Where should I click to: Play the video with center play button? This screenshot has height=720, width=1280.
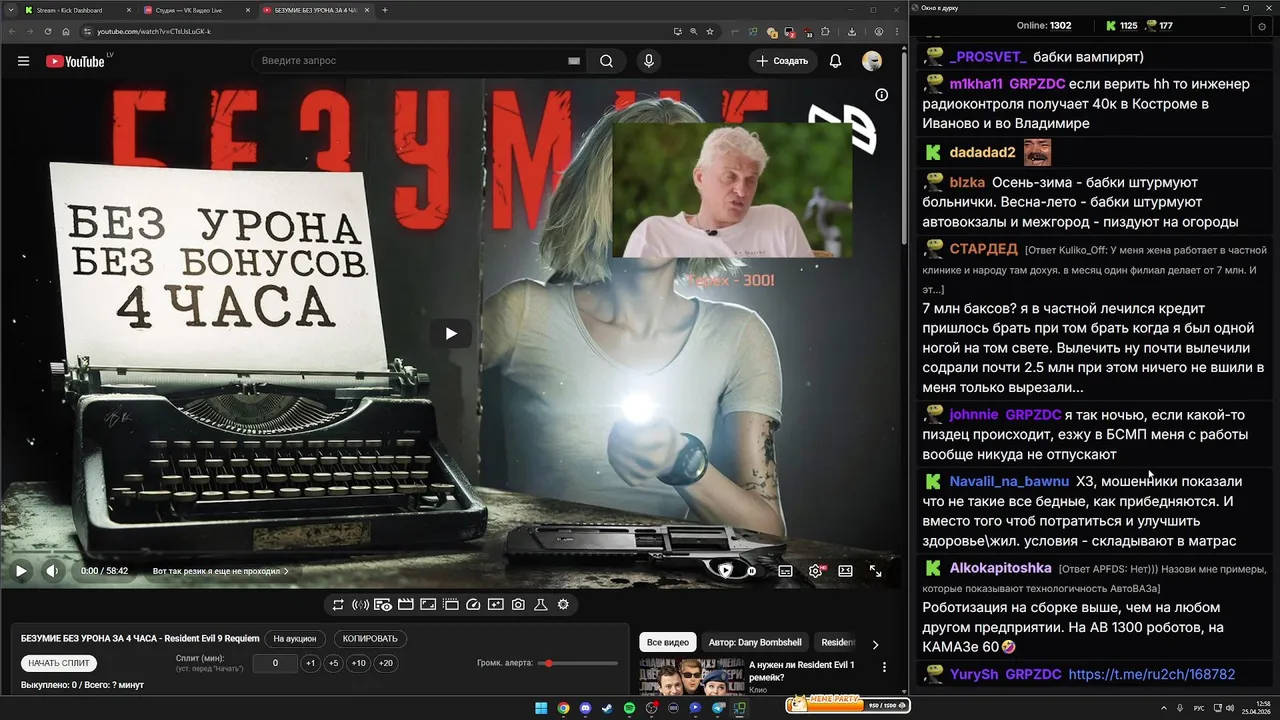[451, 333]
